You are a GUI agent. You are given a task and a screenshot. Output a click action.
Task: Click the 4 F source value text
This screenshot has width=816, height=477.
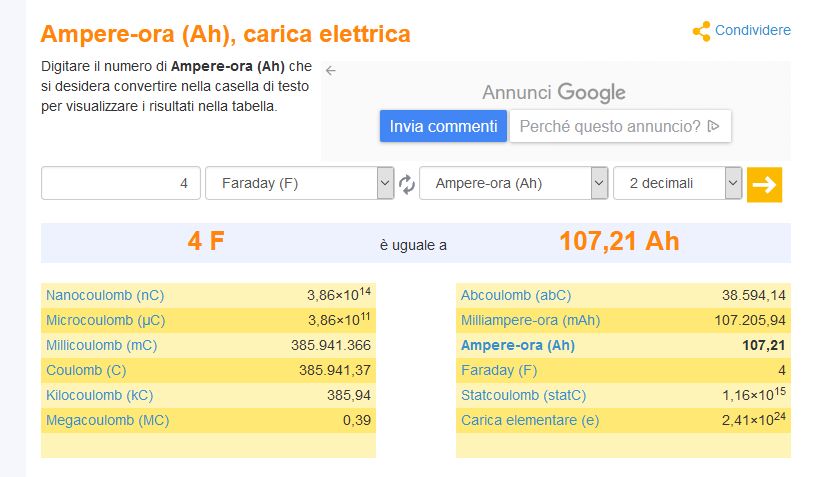[206, 241]
